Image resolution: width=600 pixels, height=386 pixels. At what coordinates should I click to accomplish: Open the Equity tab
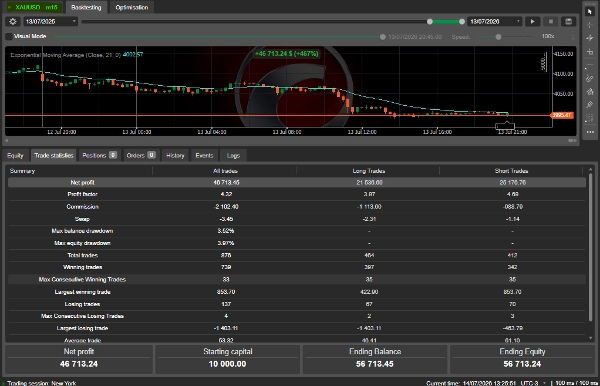15,155
